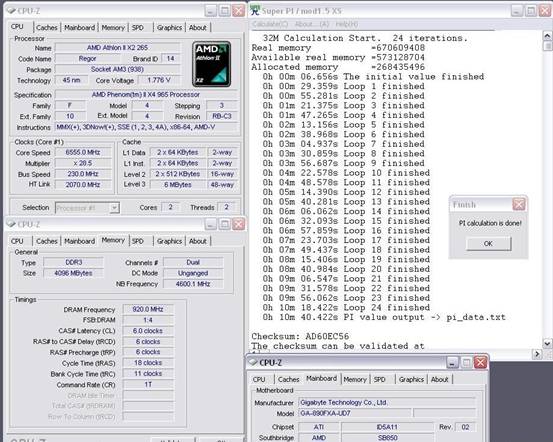
Task: Select CPU tab in Mainboard CPU-Z window
Action: coord(259,380)
